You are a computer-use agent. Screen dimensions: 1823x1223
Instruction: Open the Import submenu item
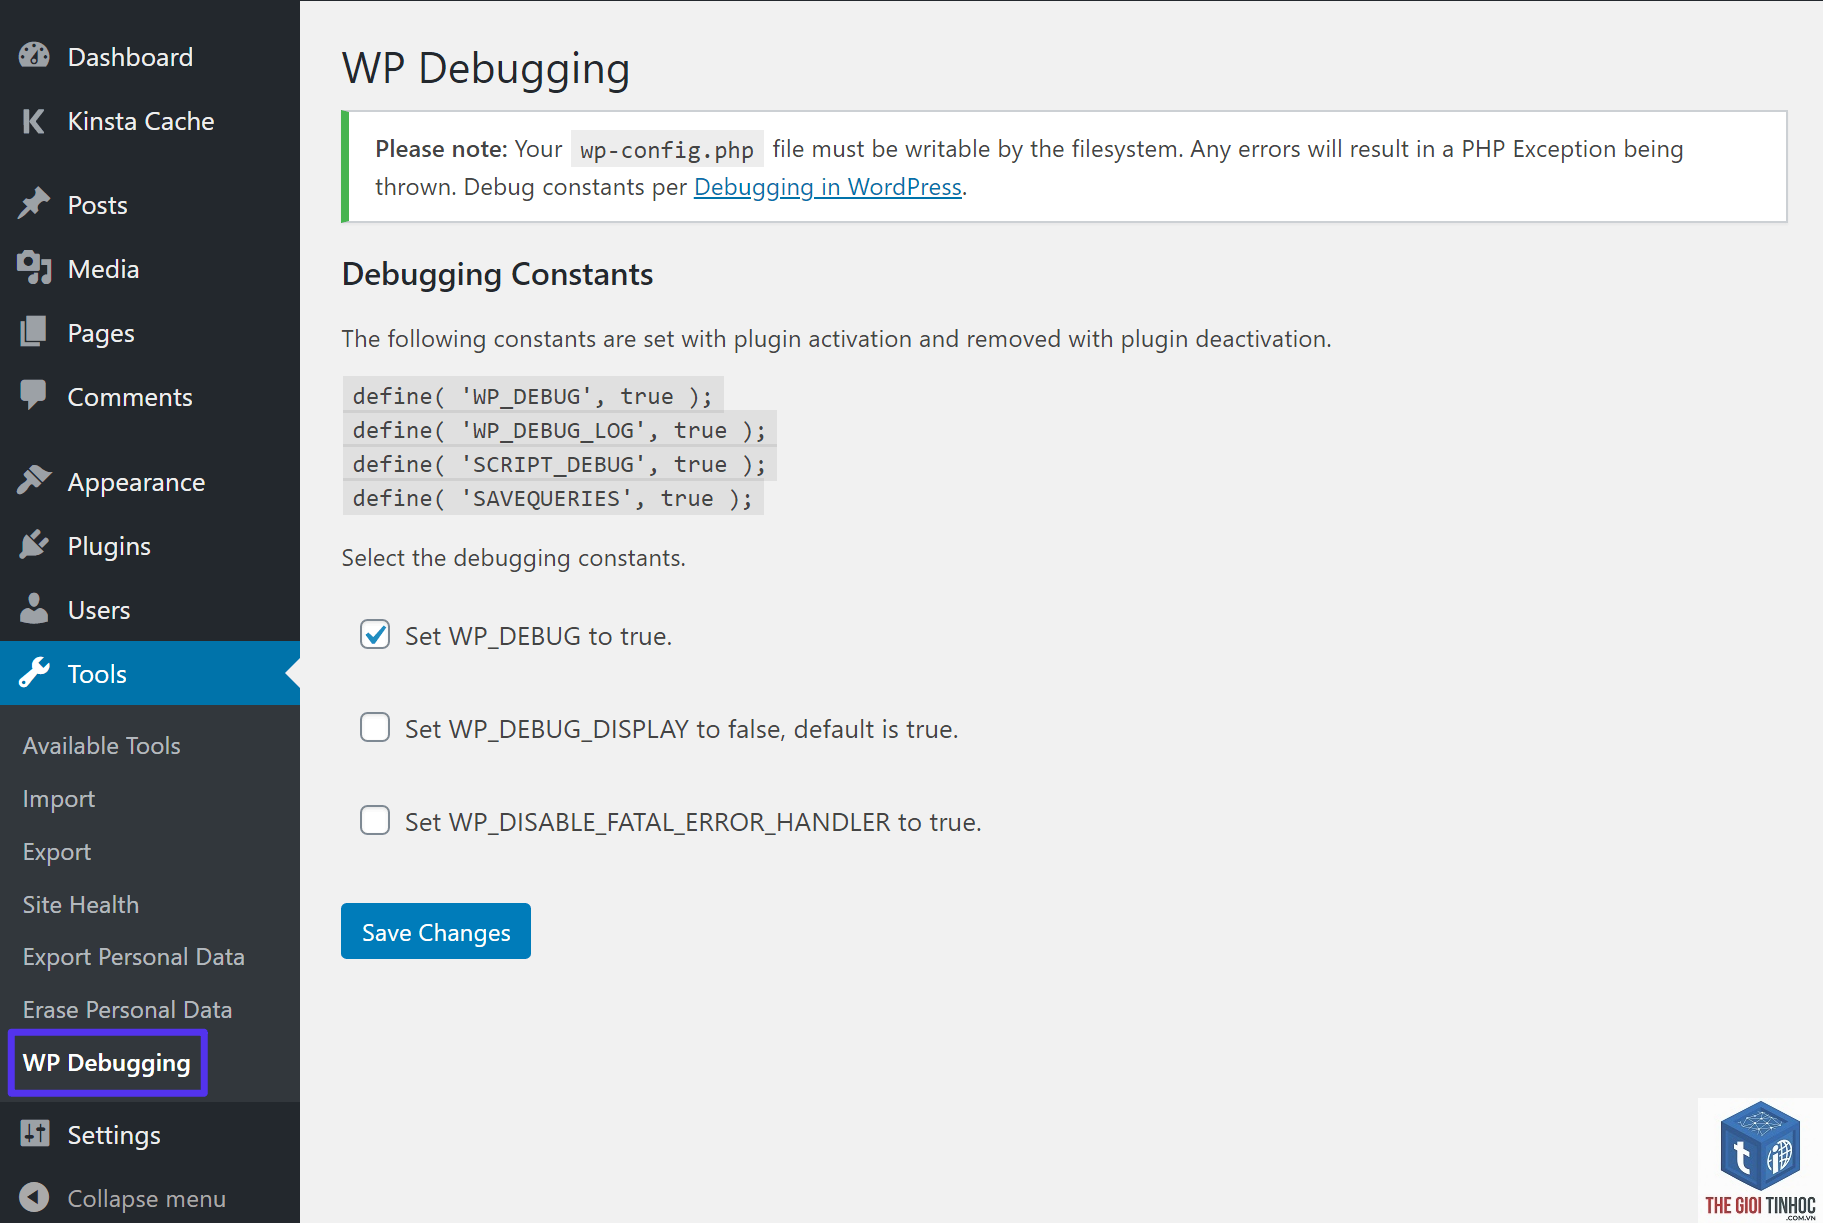point(59,799)
